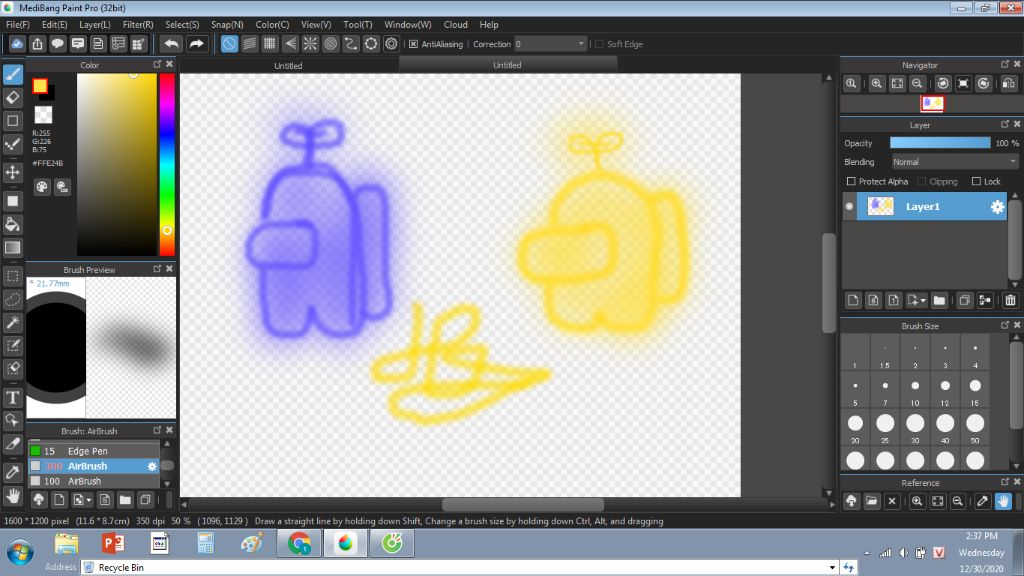Enable circle snap guide
1024x576 pixels.
pyautogui.click(x=330, y=44)
